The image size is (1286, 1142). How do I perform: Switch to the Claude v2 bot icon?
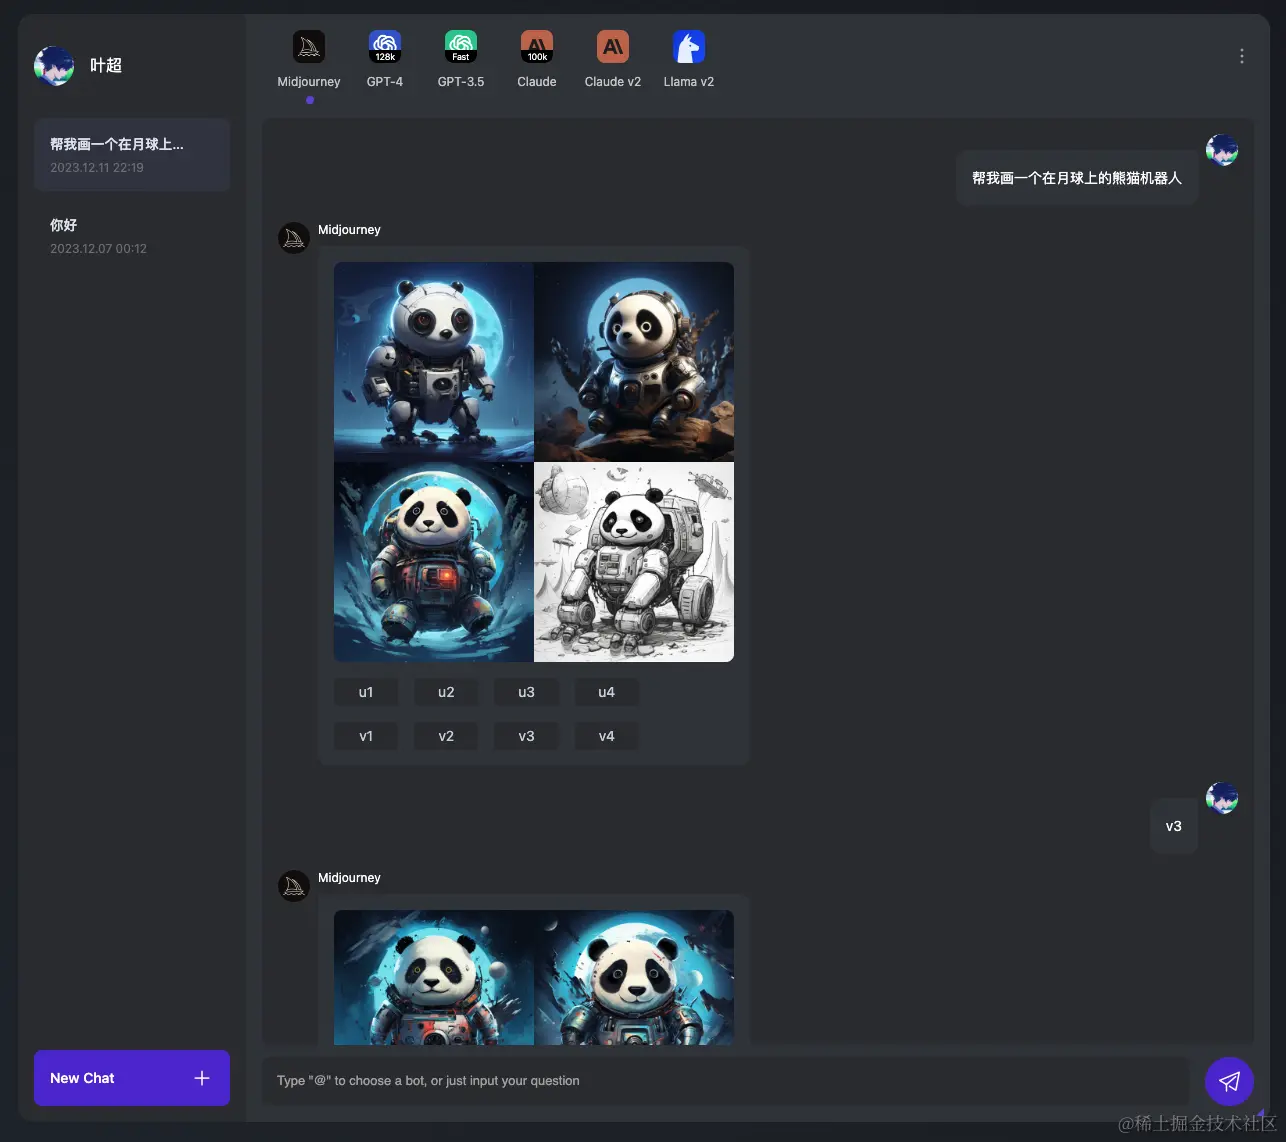pos(613,47)
